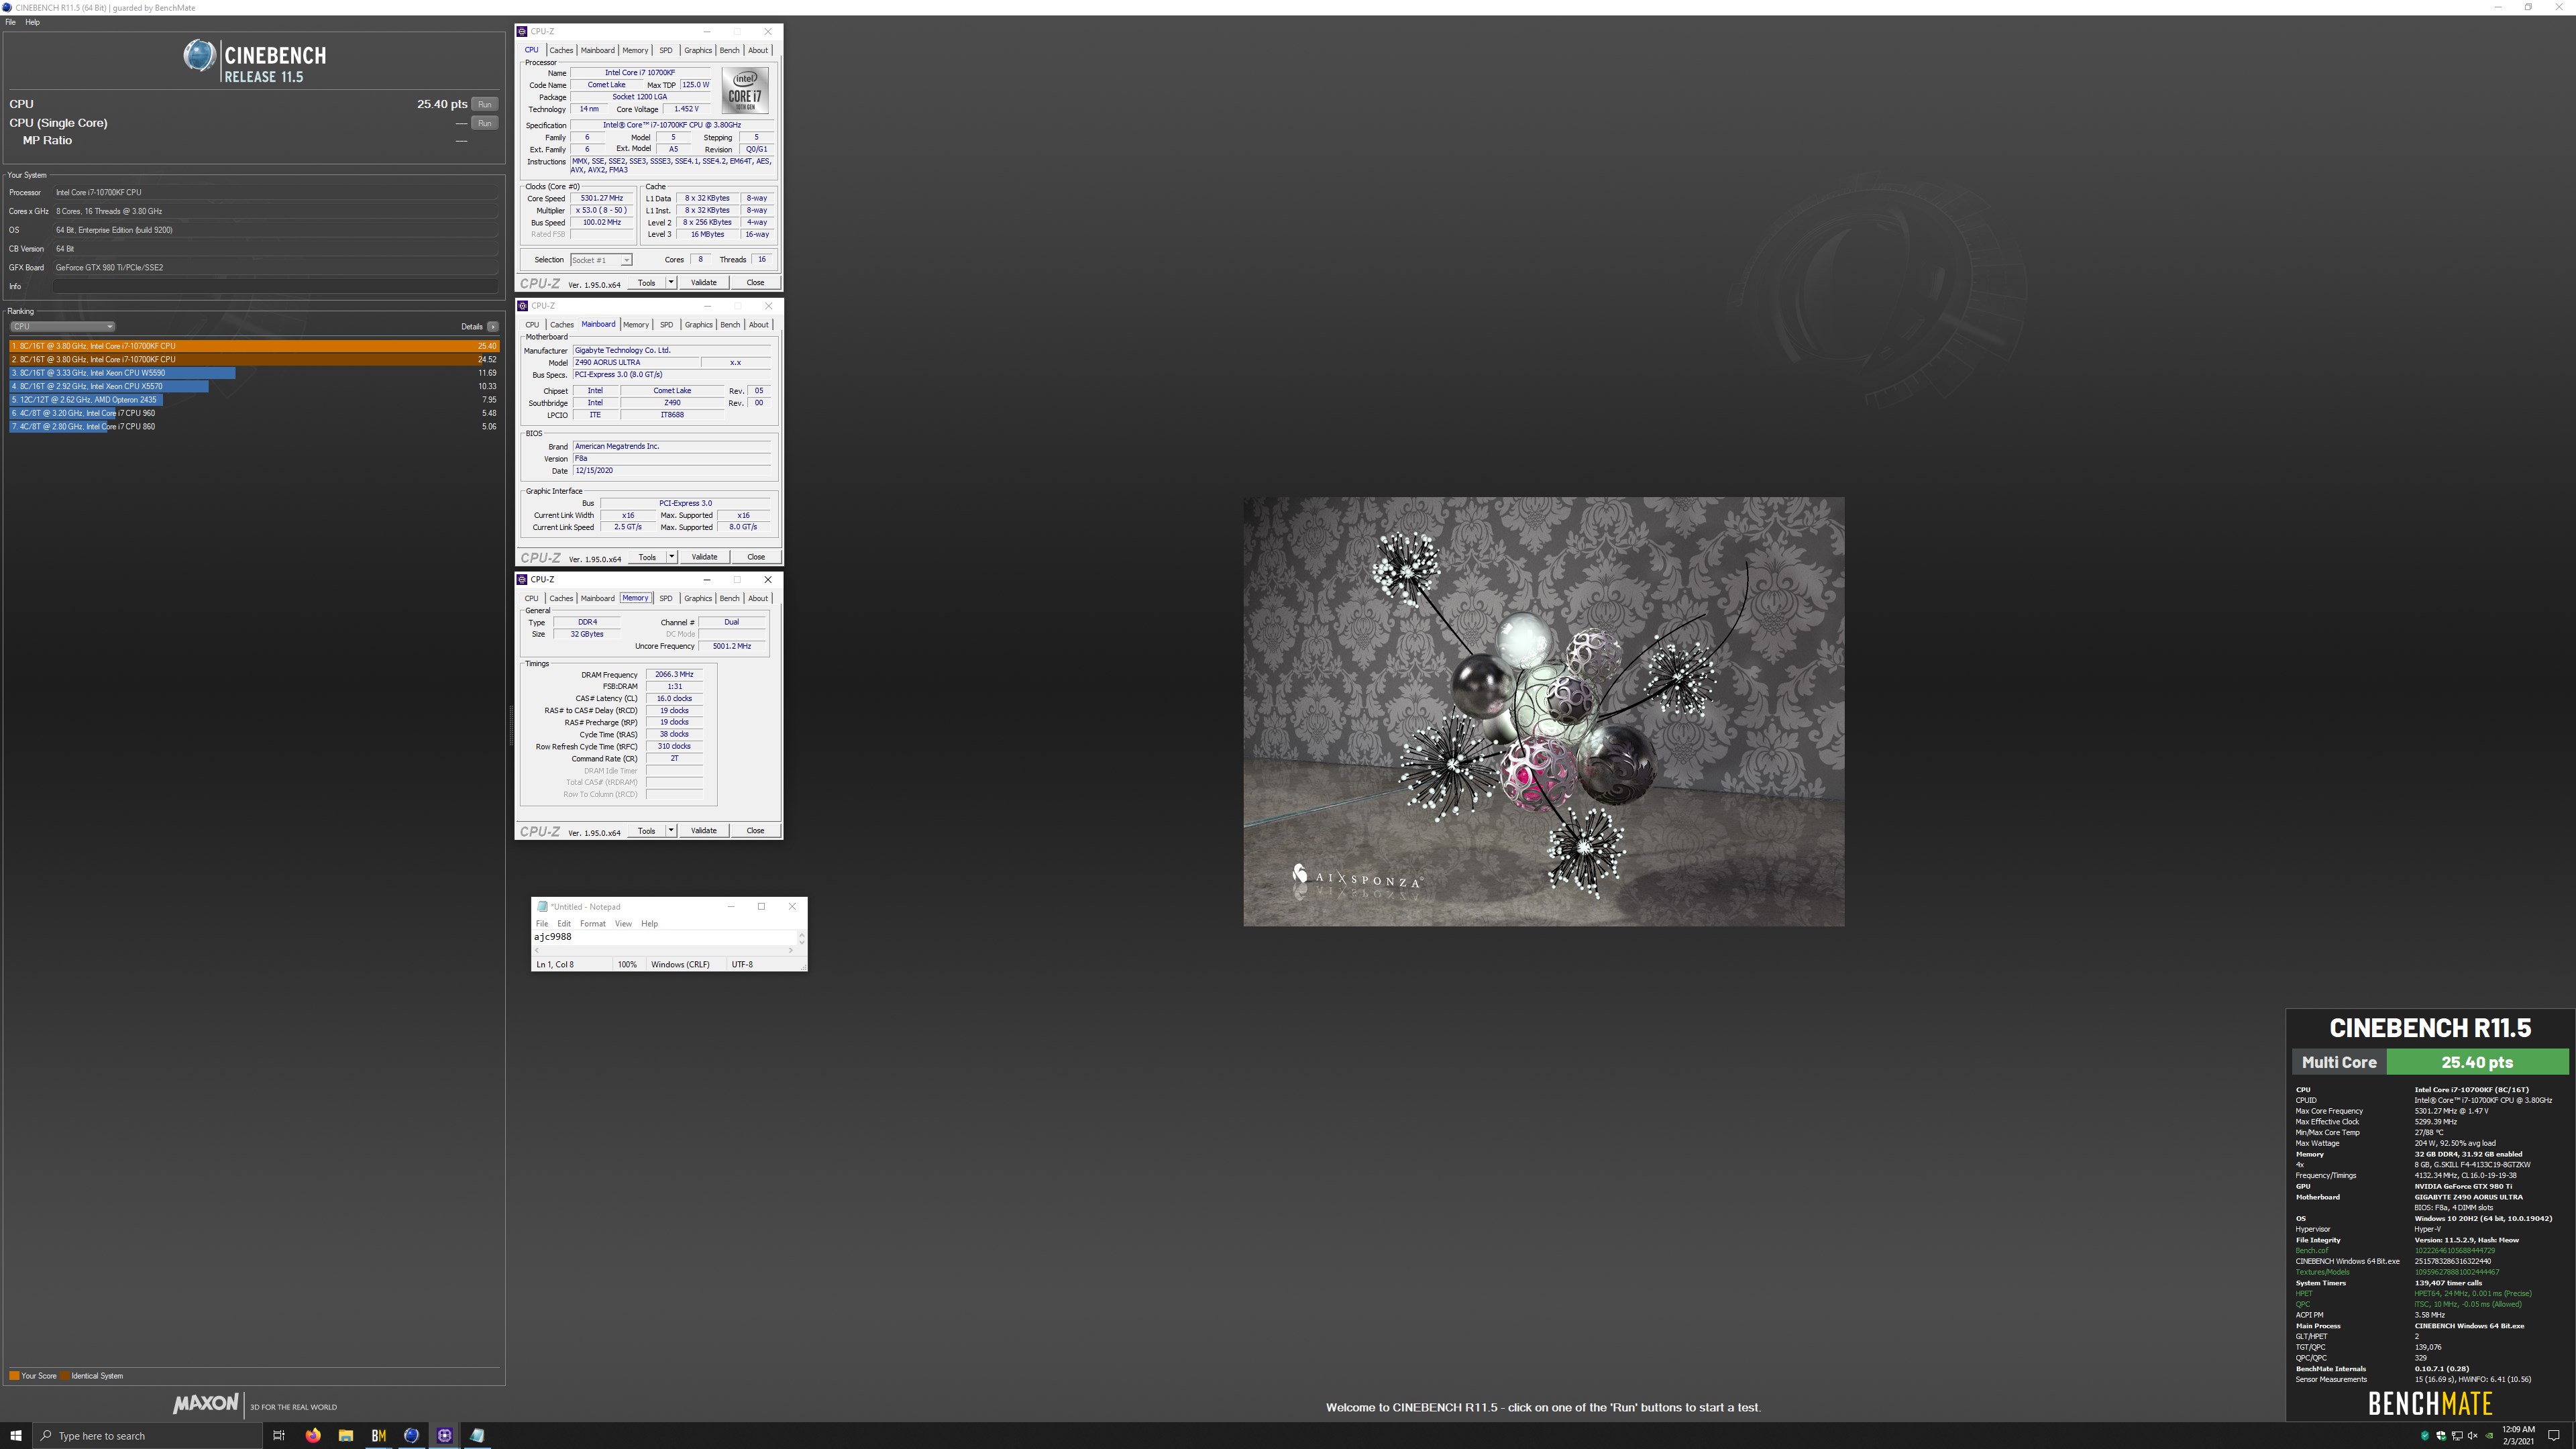Click the rendered Cinebench scene image
The height and width of the screenshot is (1449, 2576).
click(x=1543, y=711)
